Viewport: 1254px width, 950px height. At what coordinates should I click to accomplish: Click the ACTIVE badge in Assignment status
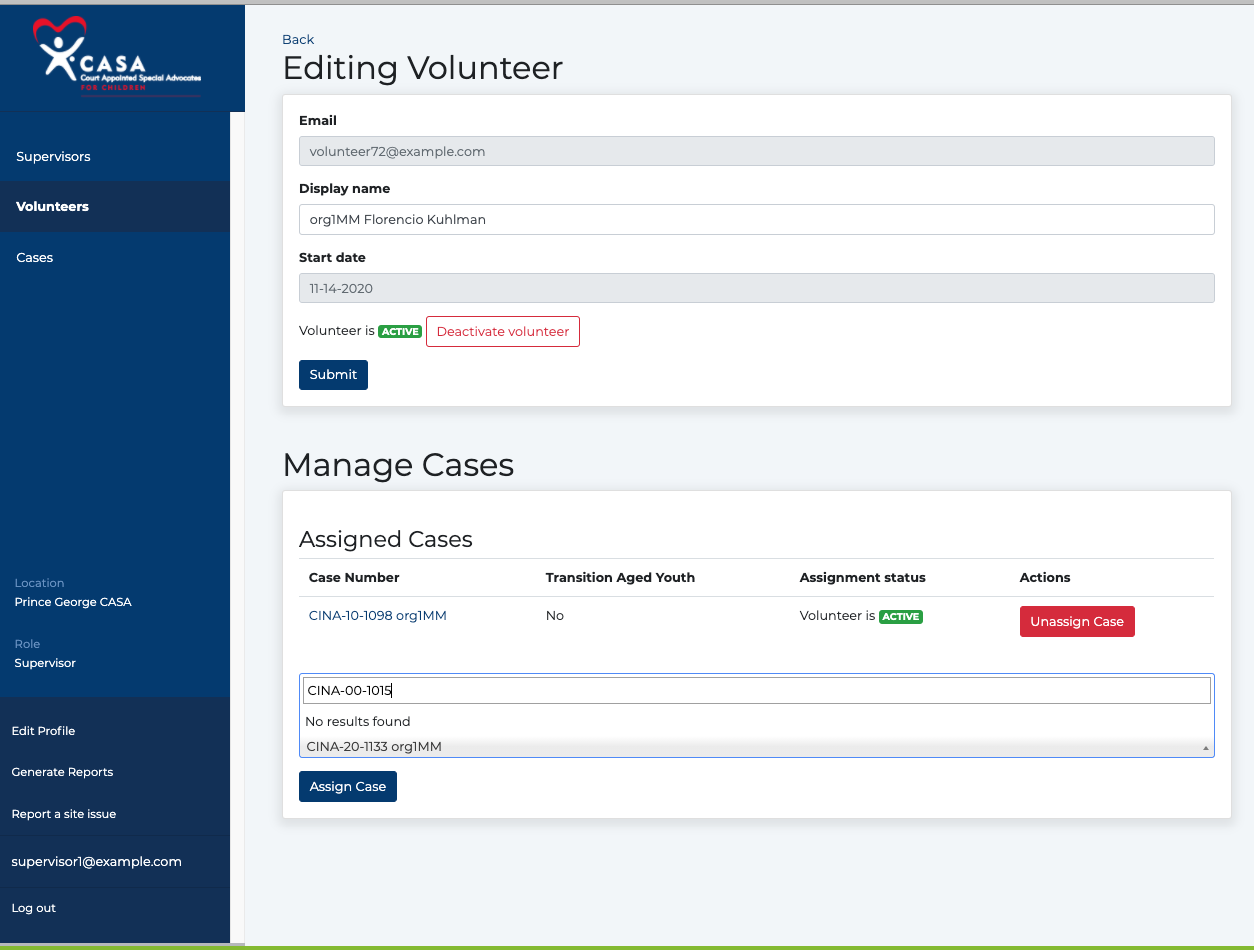900,617
